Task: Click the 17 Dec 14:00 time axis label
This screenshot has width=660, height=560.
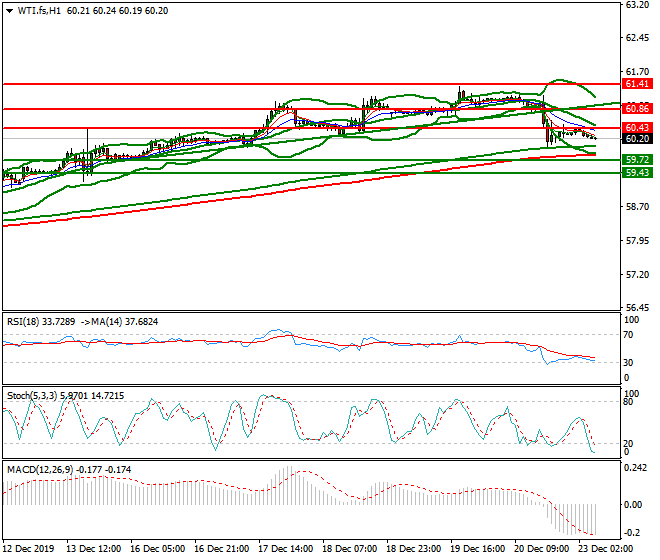Action: point(285,549)
